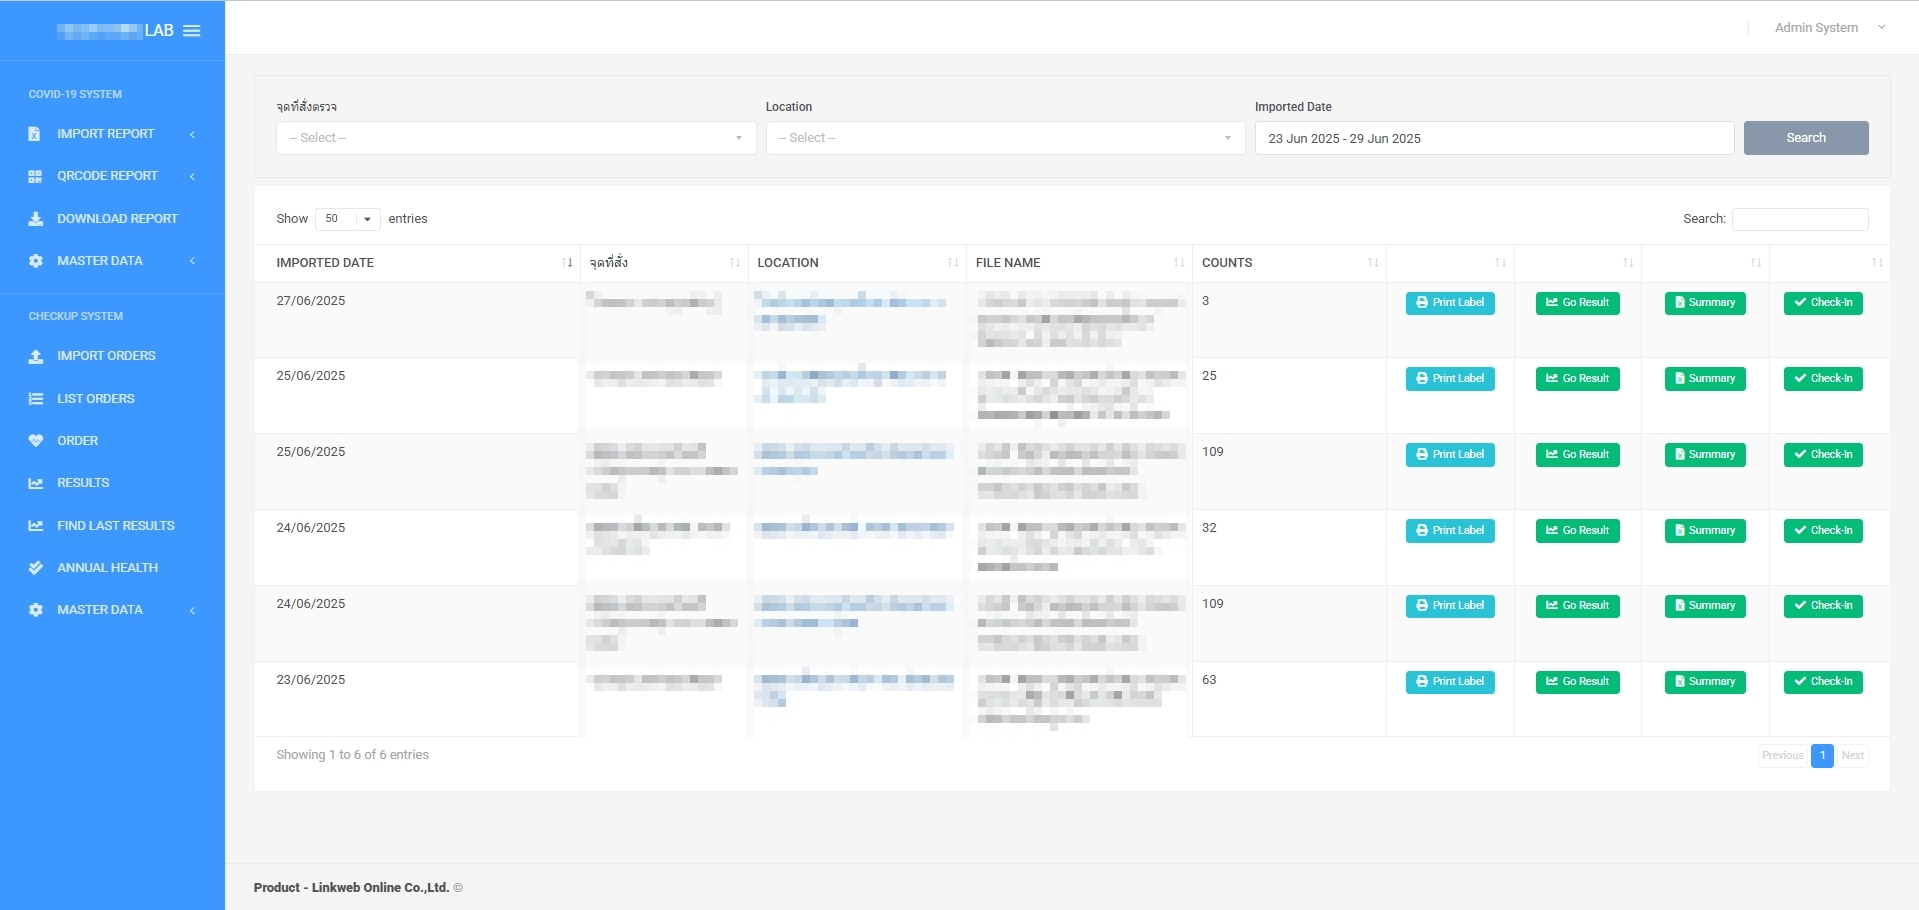The height and width of the screenshot is (910, 1919).
Task: Open the Location select dropdown
Action: [1004, 138]
